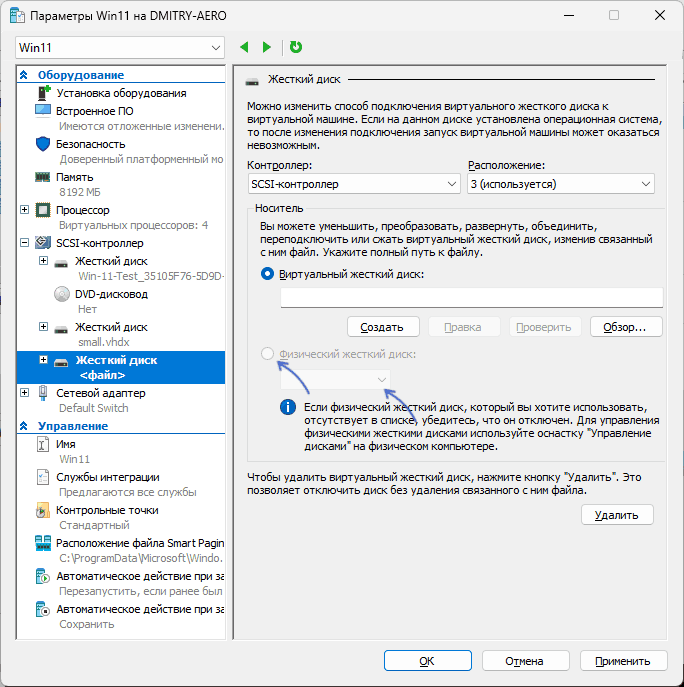684x687 pixels.
Task: Click the blue info icon
Action: [x=287, y=407]
